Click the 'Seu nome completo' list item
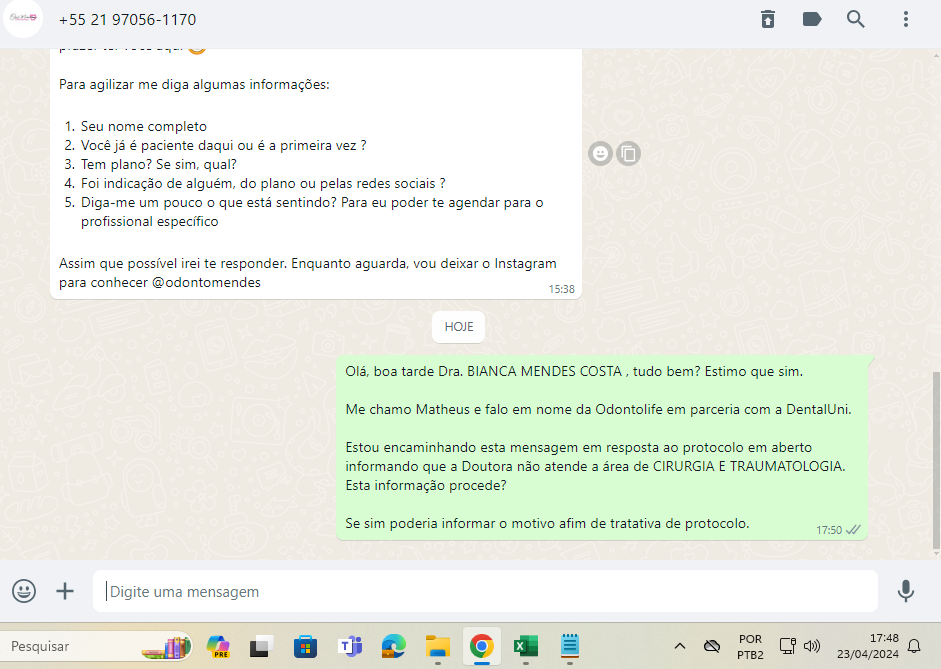941x669 pixels. coord(144,127)
